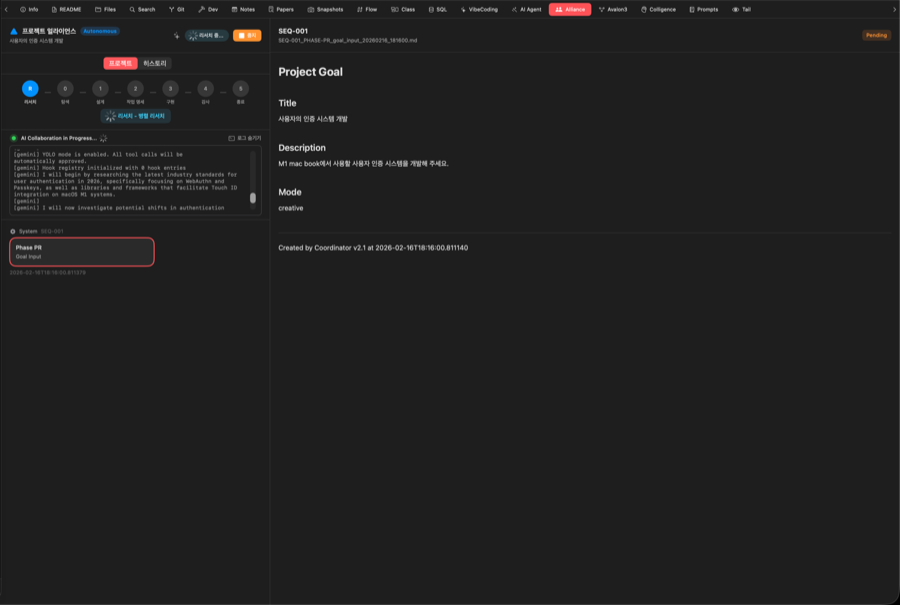Open the Avalon3 tab
Viewport: 900px width, 605px height.
(x=613, y=9)
